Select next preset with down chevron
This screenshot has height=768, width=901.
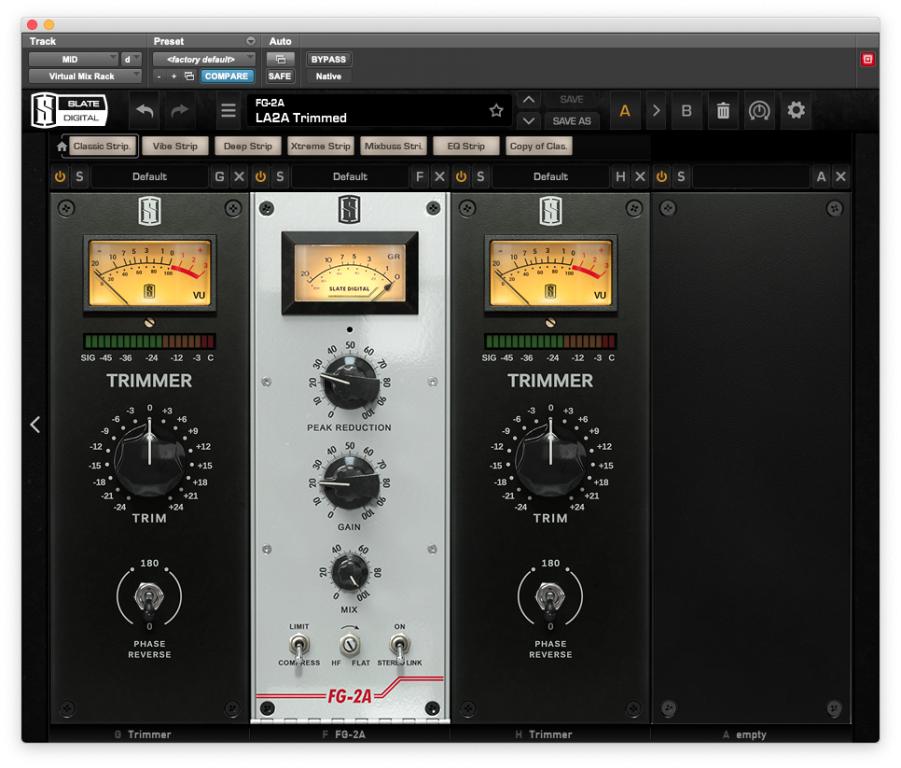click(529, 121)
